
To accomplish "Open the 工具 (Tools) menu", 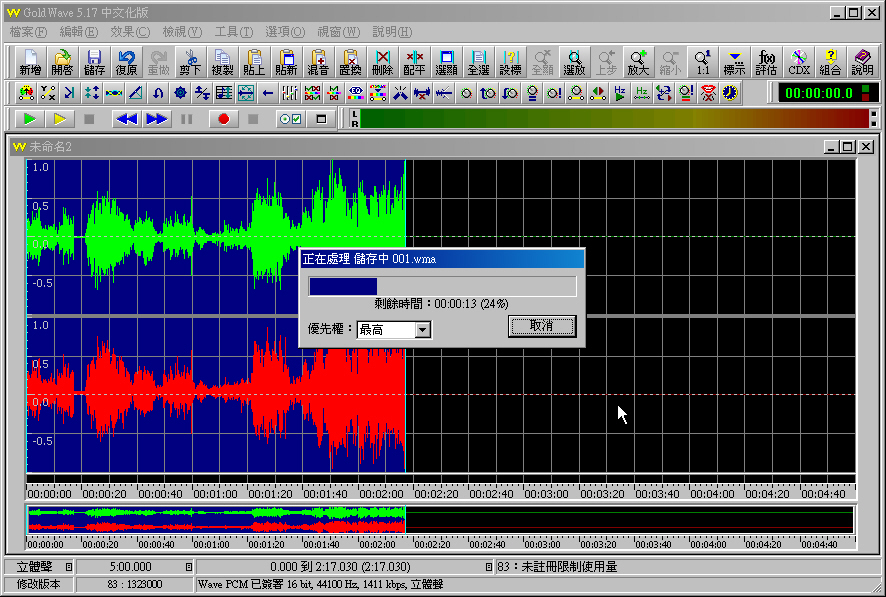I will tap(232, 32).
